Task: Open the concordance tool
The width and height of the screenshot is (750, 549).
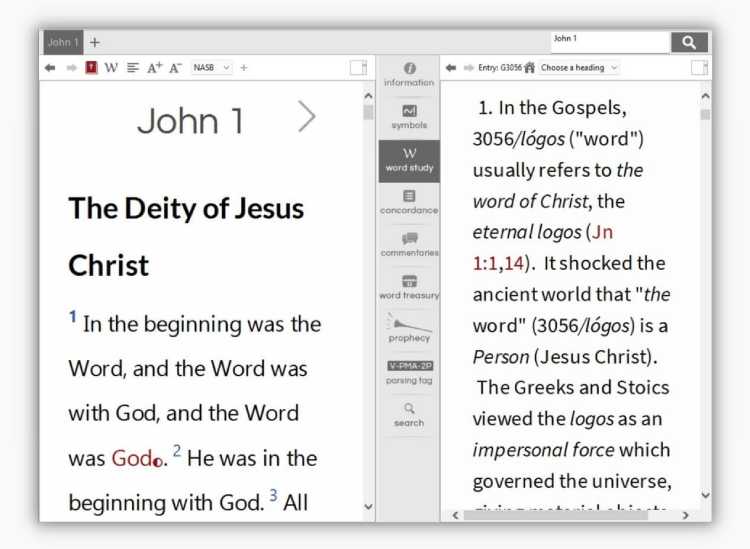Action: [x=409, y=202]
